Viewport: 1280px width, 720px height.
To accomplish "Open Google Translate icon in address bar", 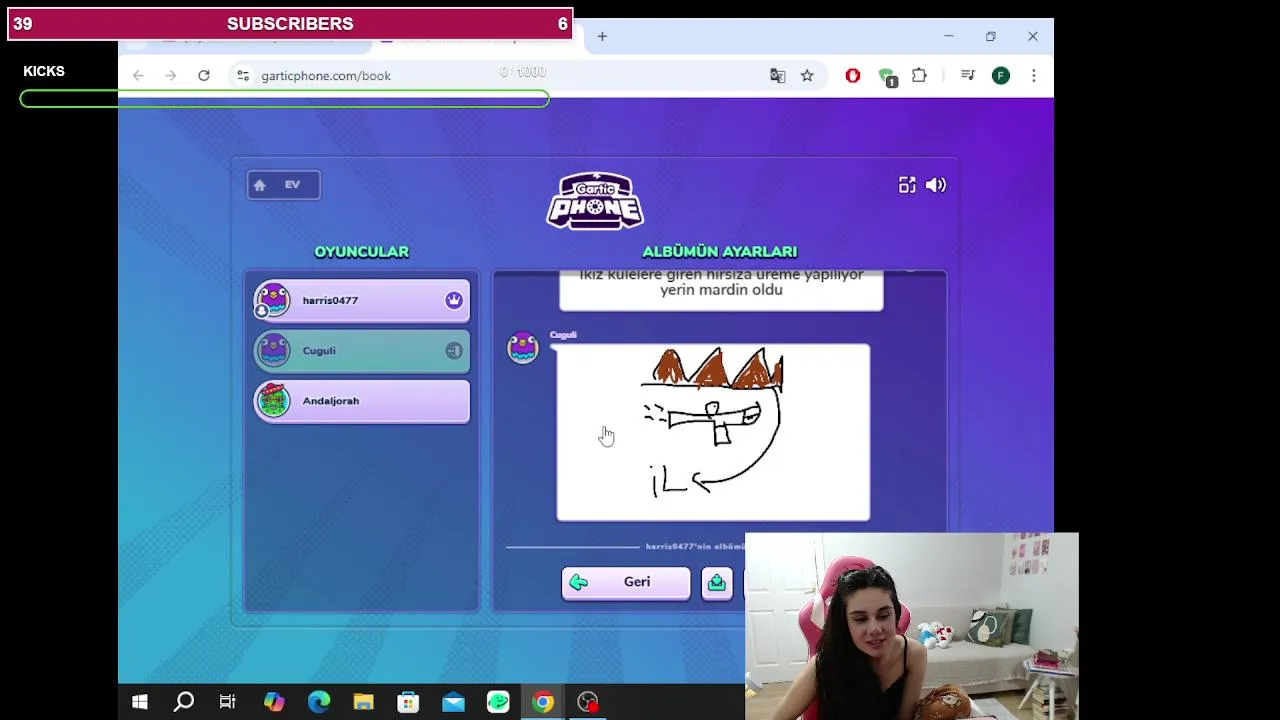I will 778,76.
